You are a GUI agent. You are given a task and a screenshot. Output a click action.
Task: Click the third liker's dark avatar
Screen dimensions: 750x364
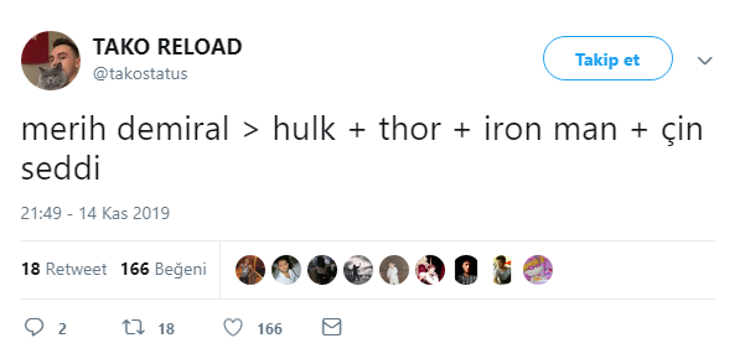pos(322,270)
